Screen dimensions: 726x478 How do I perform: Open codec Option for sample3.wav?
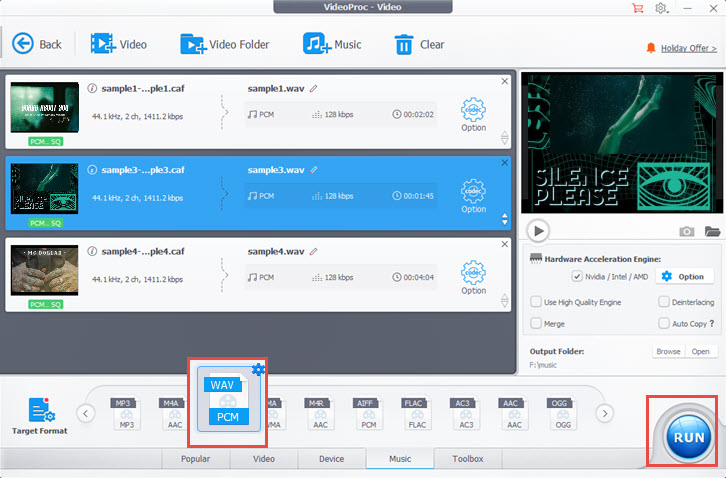[x=473, y=196]
